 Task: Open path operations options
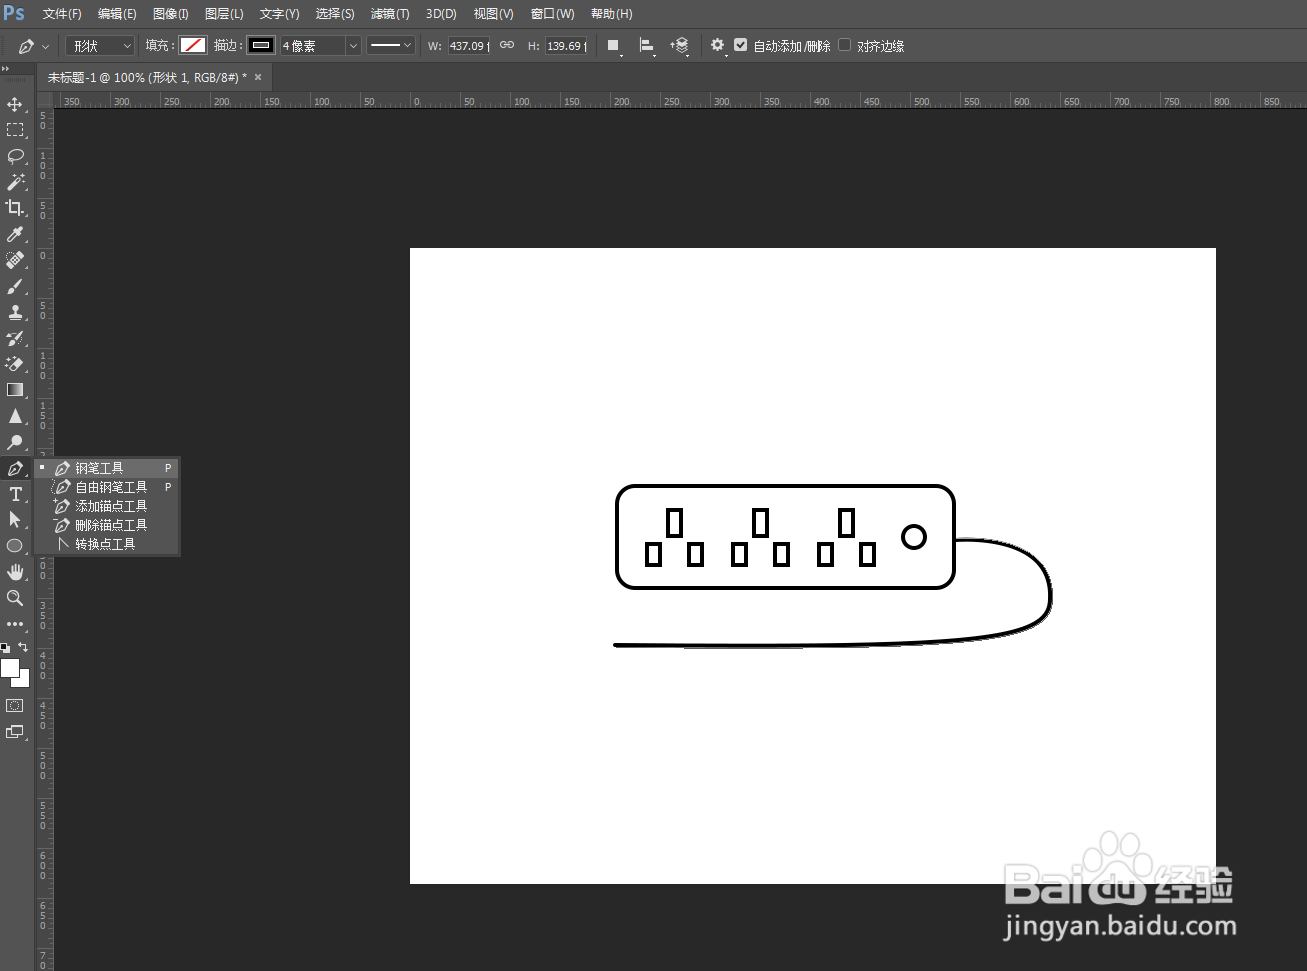click(614, 46)
